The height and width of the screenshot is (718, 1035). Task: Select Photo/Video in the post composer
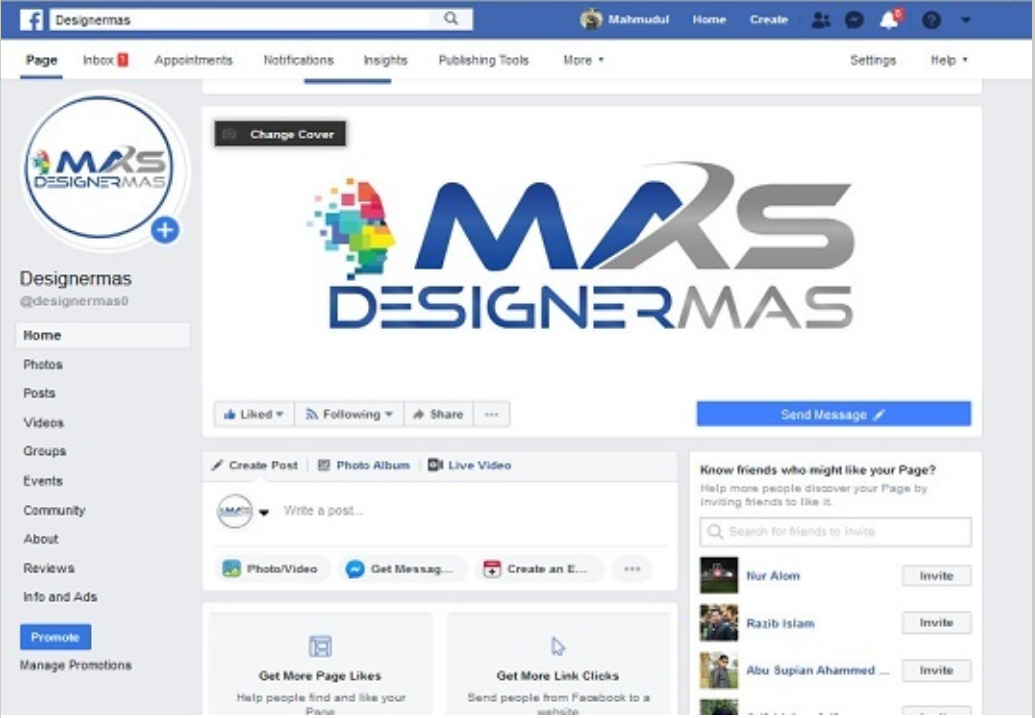[x=270, y=568]
